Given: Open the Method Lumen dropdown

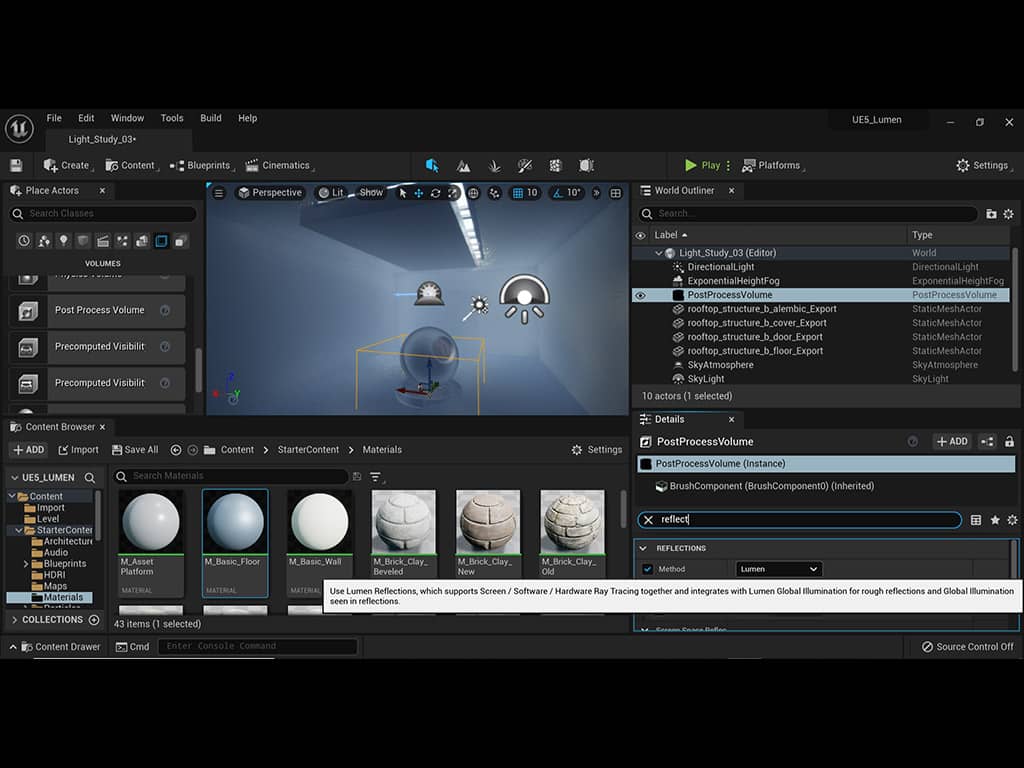Looking at the screenshot, I should tap(778, 569).
